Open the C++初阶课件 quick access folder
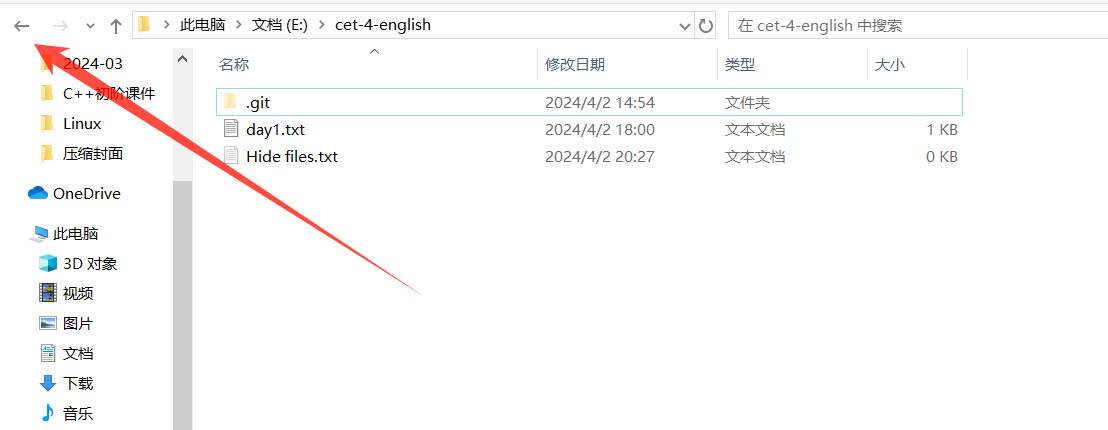 109,93
